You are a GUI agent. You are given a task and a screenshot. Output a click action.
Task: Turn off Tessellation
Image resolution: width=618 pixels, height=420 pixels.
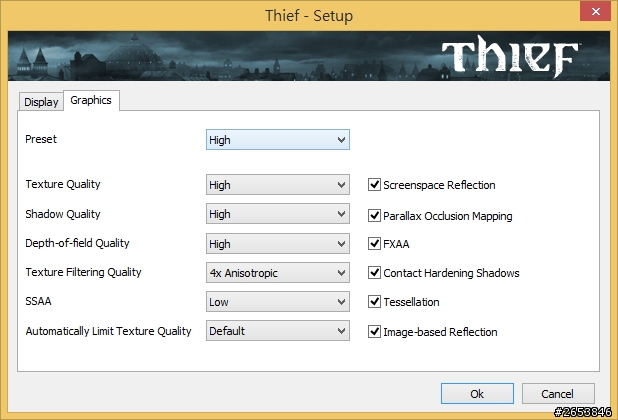coord(374,302)
